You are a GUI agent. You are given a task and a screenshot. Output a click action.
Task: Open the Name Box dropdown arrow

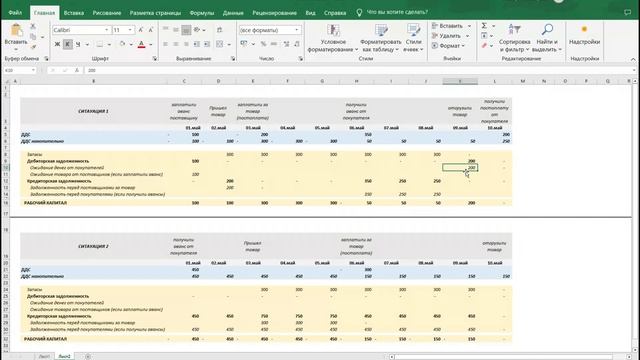[x=33, y=71]
